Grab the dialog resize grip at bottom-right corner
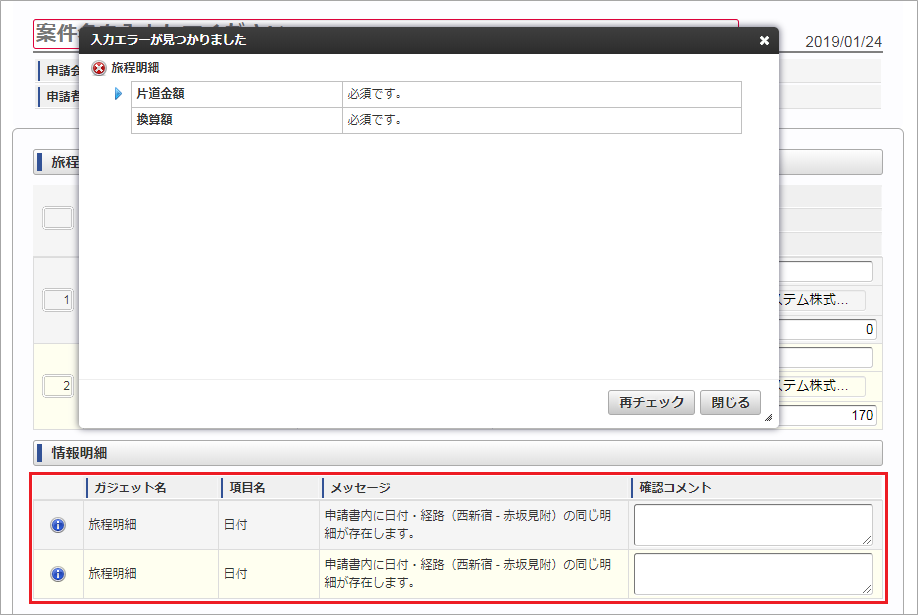918x615 pixels. (768, 418)
